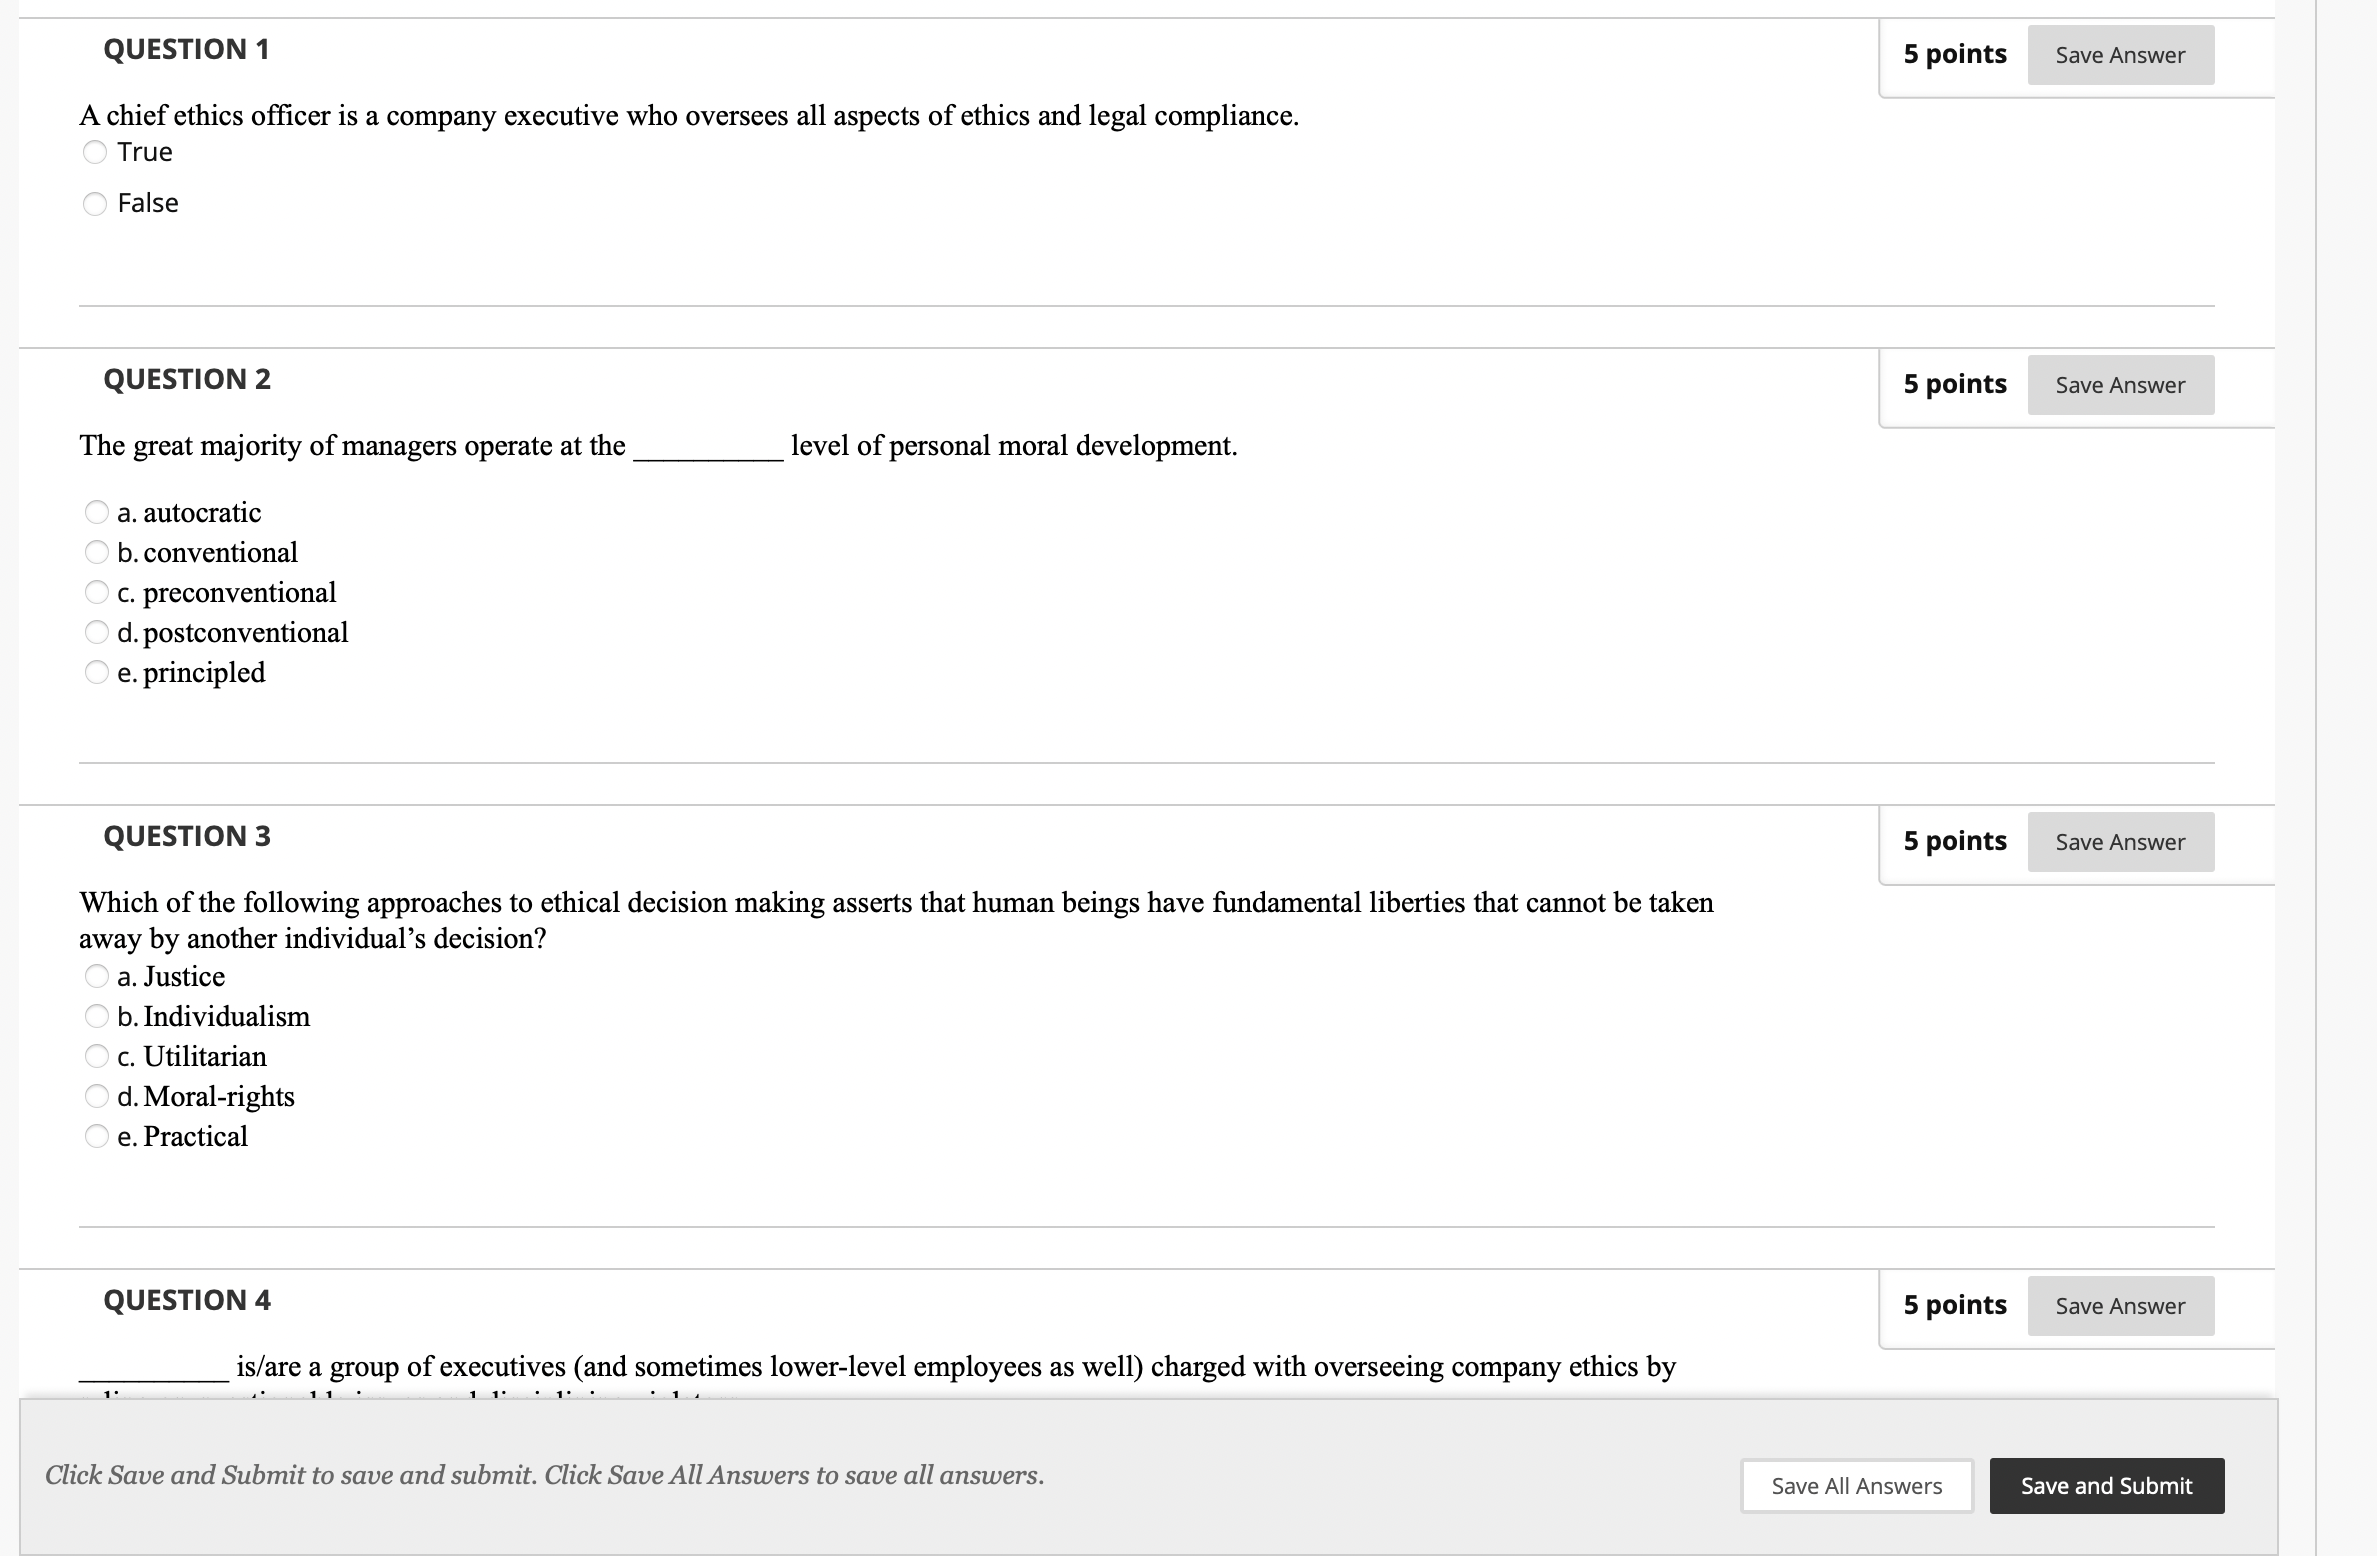Select option a. Justice in Question 3

coord(95,976)
